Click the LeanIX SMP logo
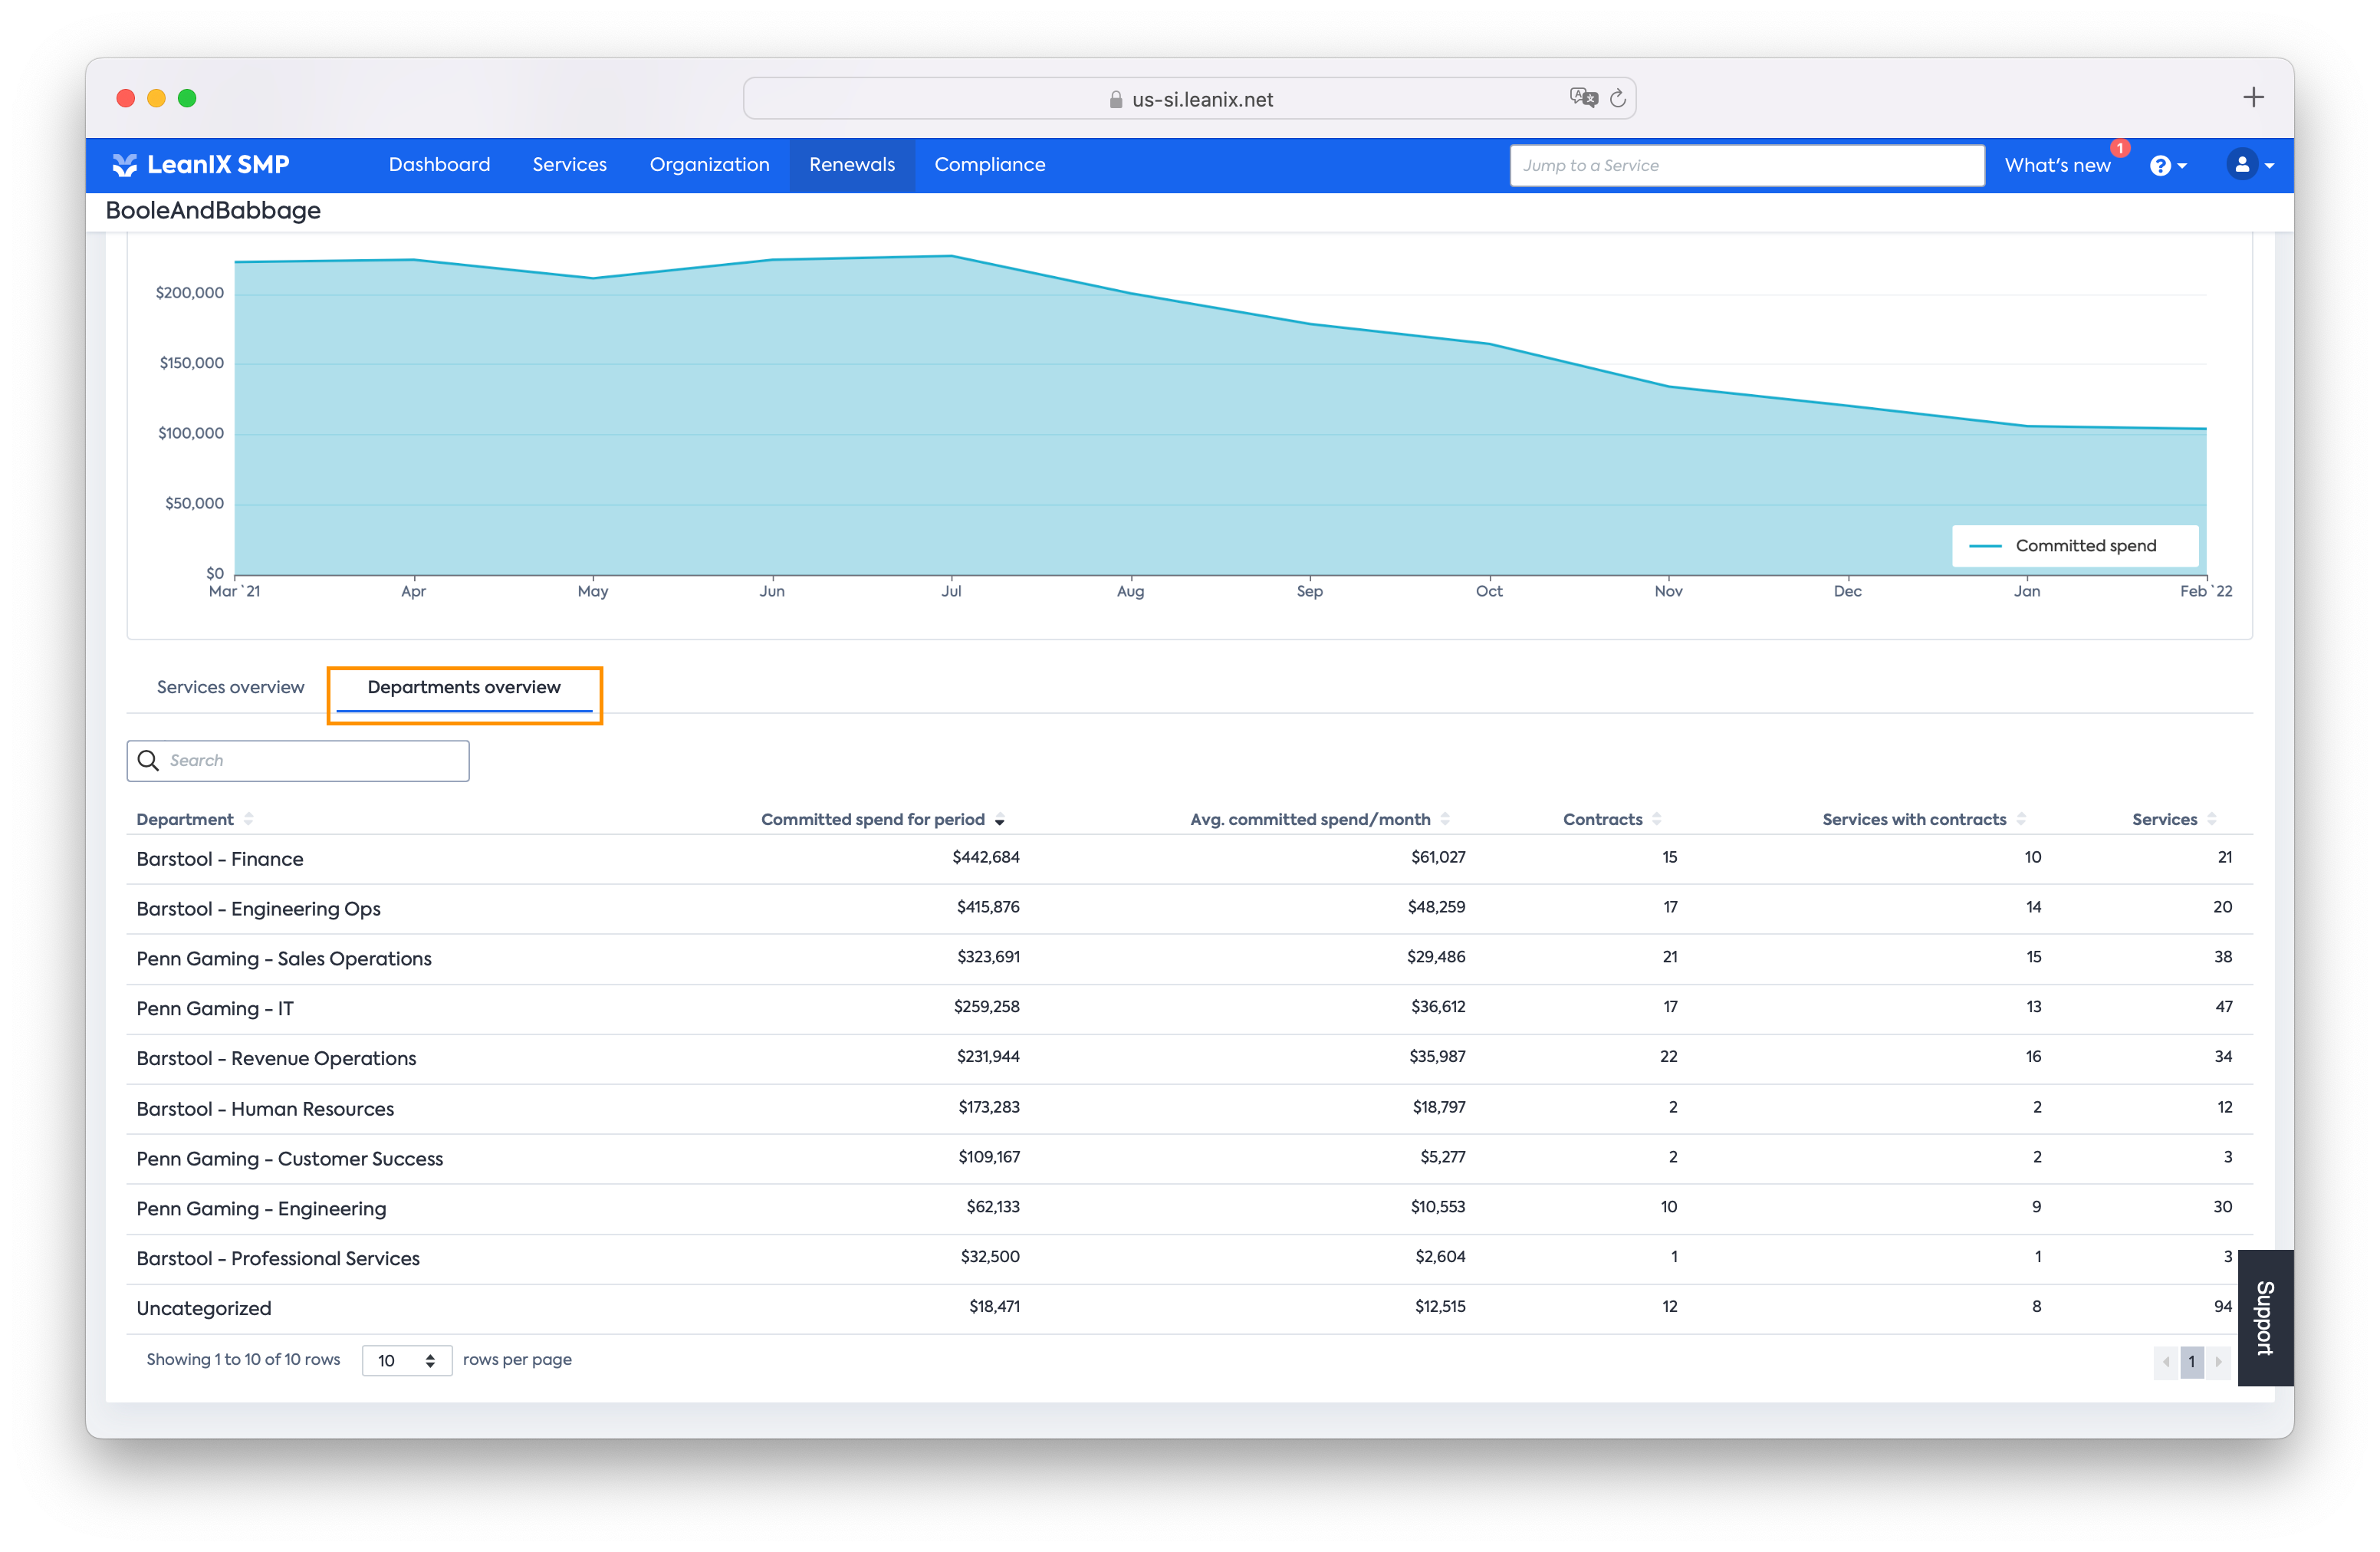The width and height of the screenshot is (2380, 1552). (201, 165)
